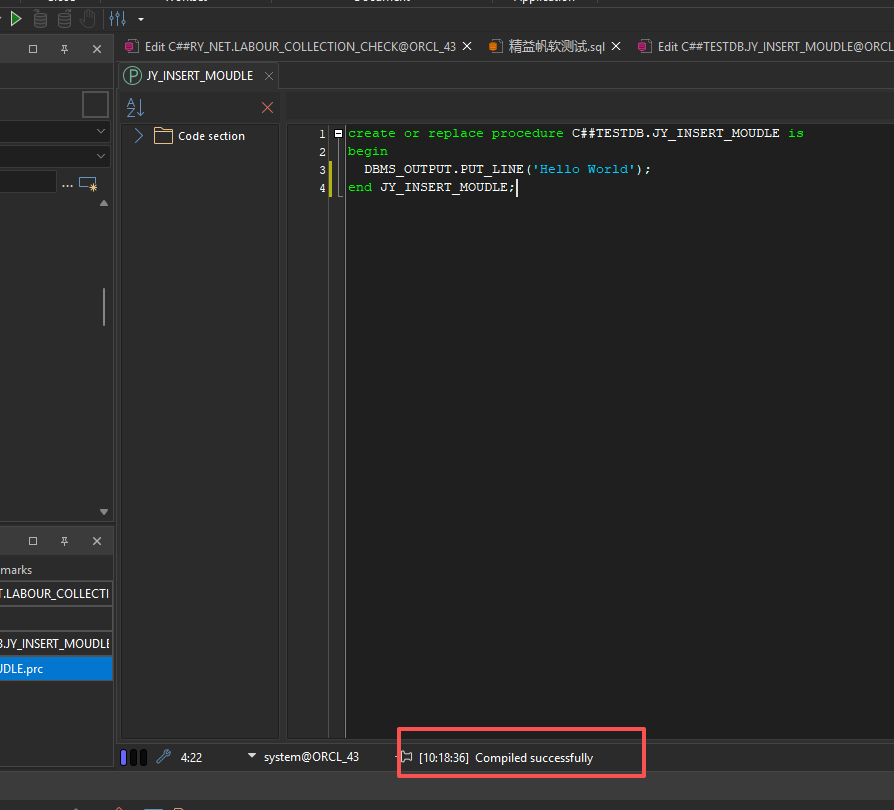Switch to Edit C##RY_NET.LABOUR_COLLECTION_CHECK tab
This screenshot has width=894, height=810.
point(300,47)
